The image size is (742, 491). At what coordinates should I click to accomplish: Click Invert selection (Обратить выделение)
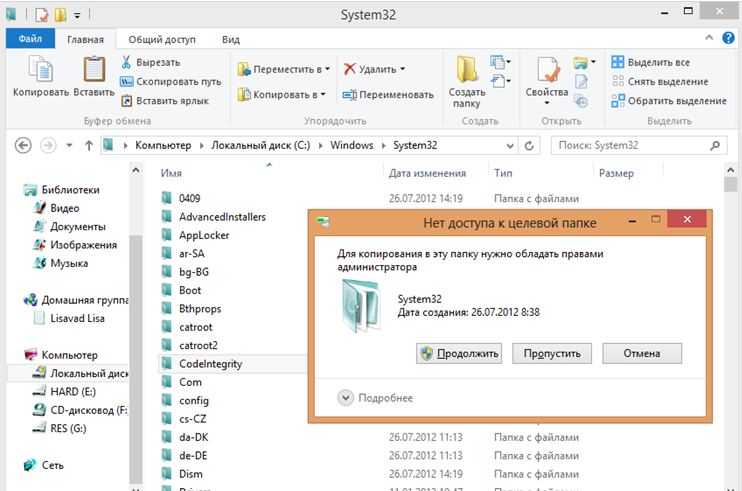pyautogui.click(x=669, y=101)
